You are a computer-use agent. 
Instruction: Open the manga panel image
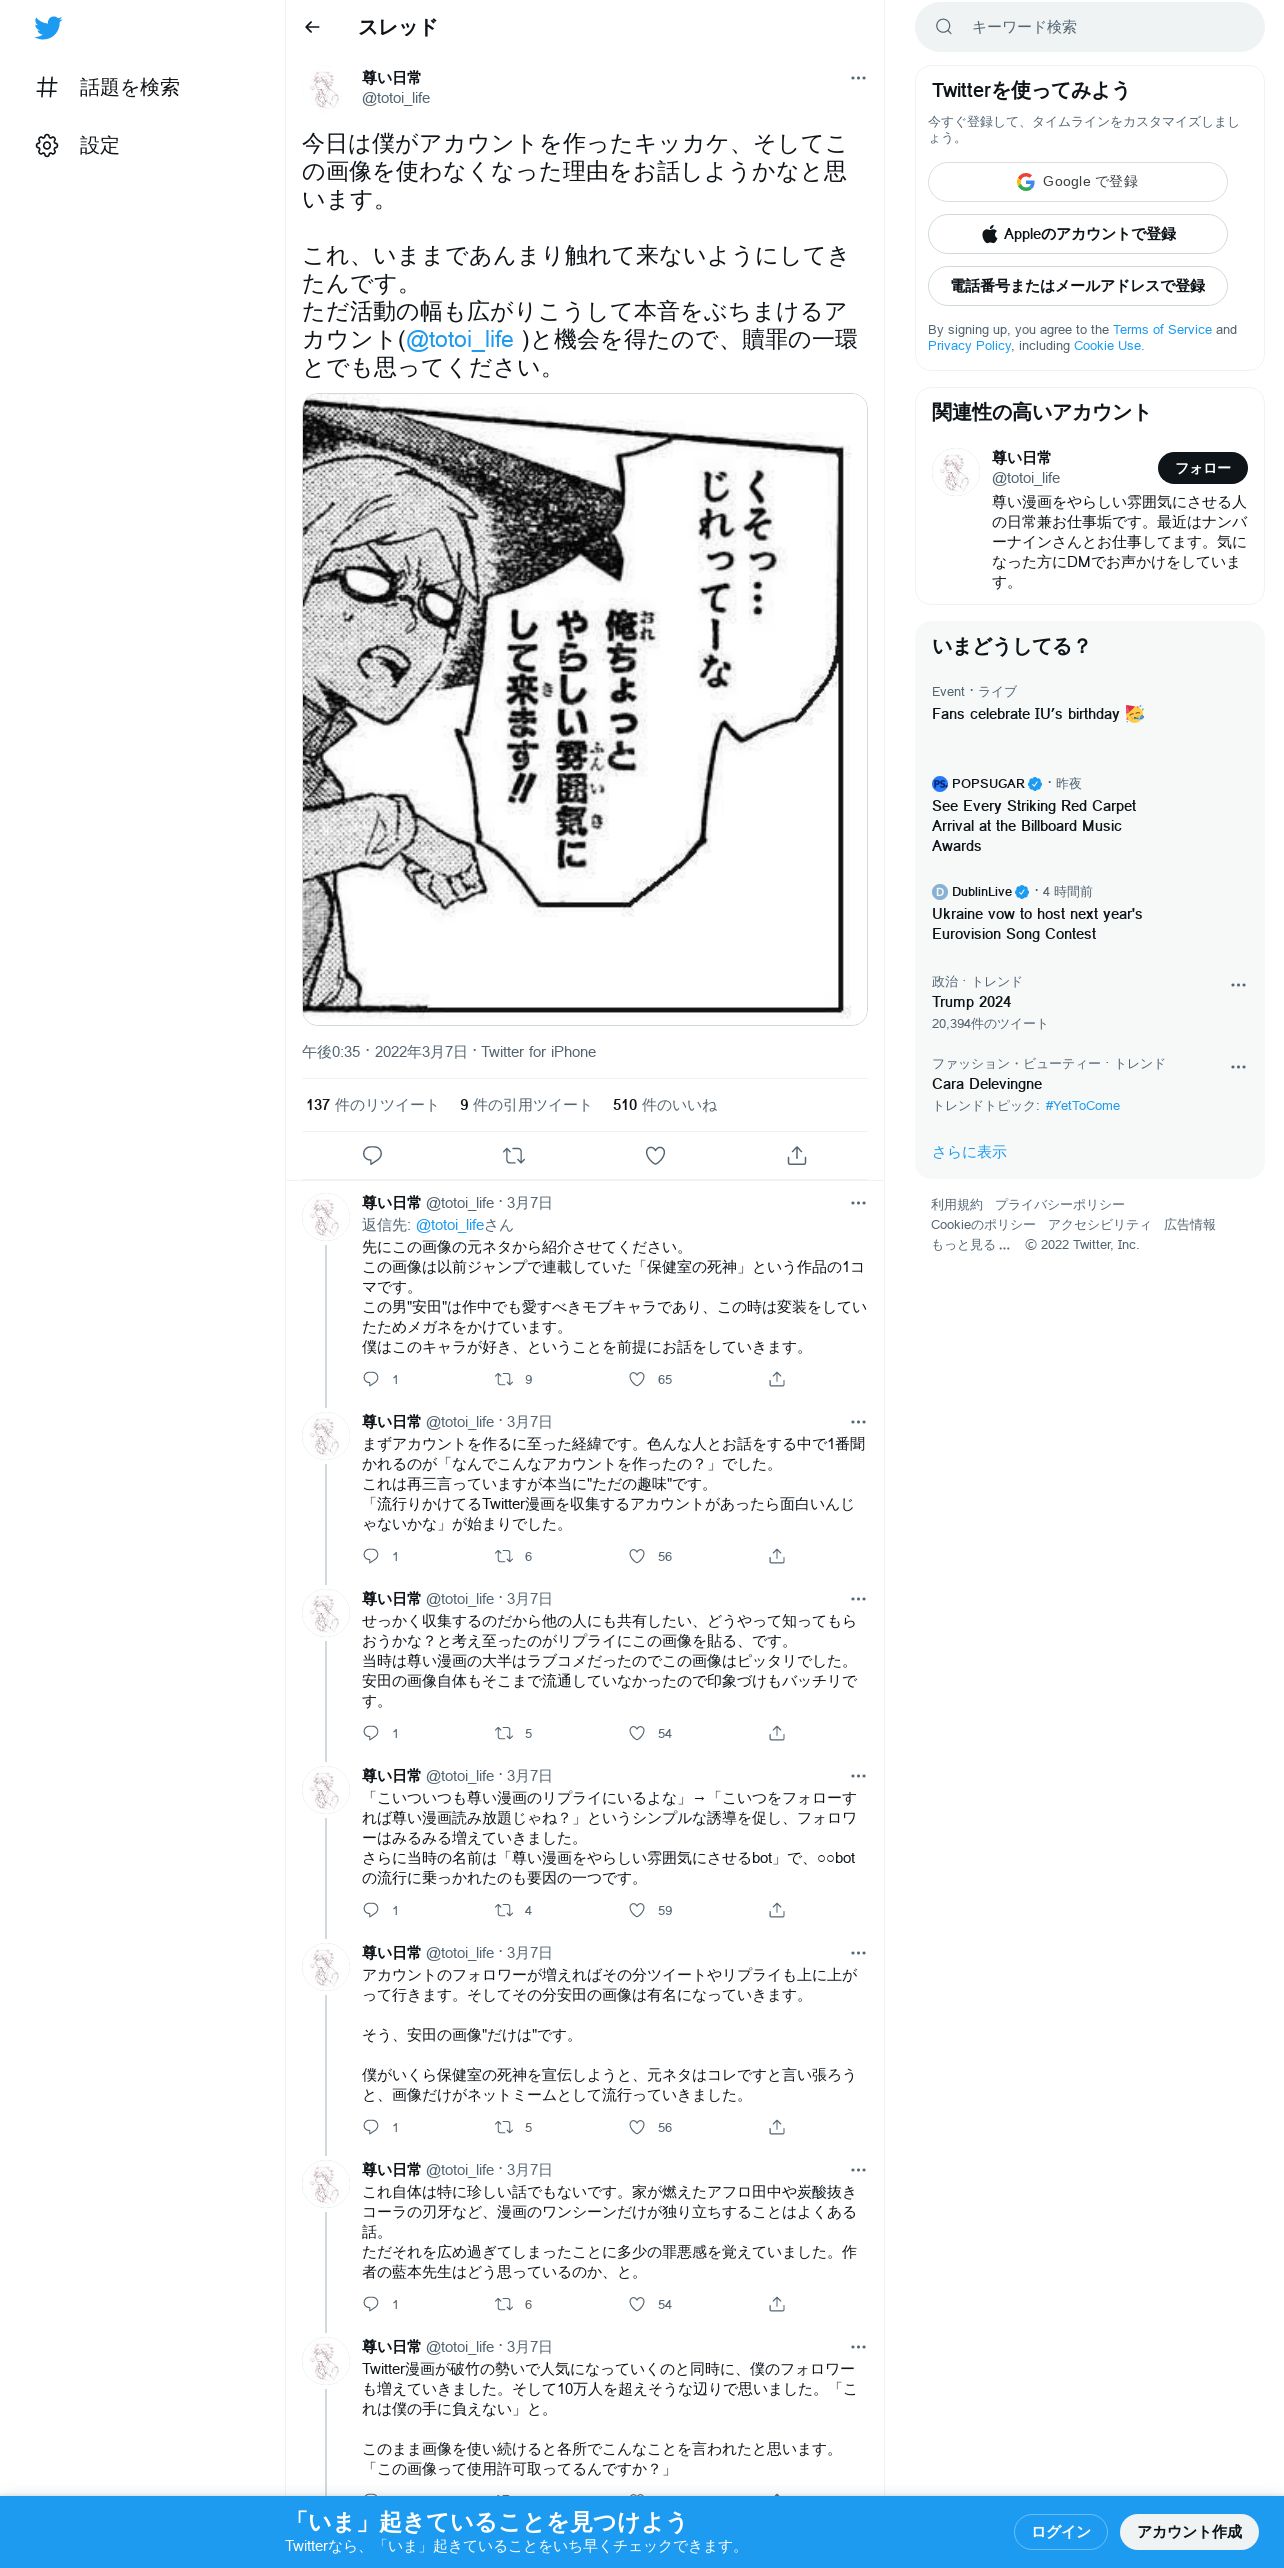[x=585, y=709]
